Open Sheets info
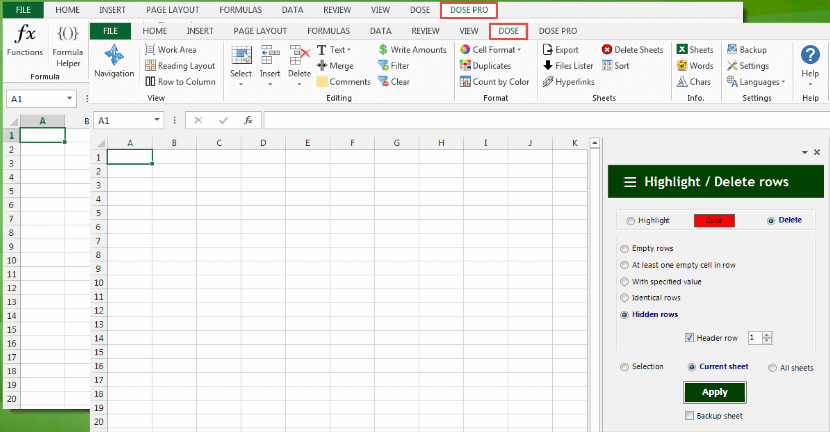Viewport: 830px width, 432px height. [x=695, y=50]
